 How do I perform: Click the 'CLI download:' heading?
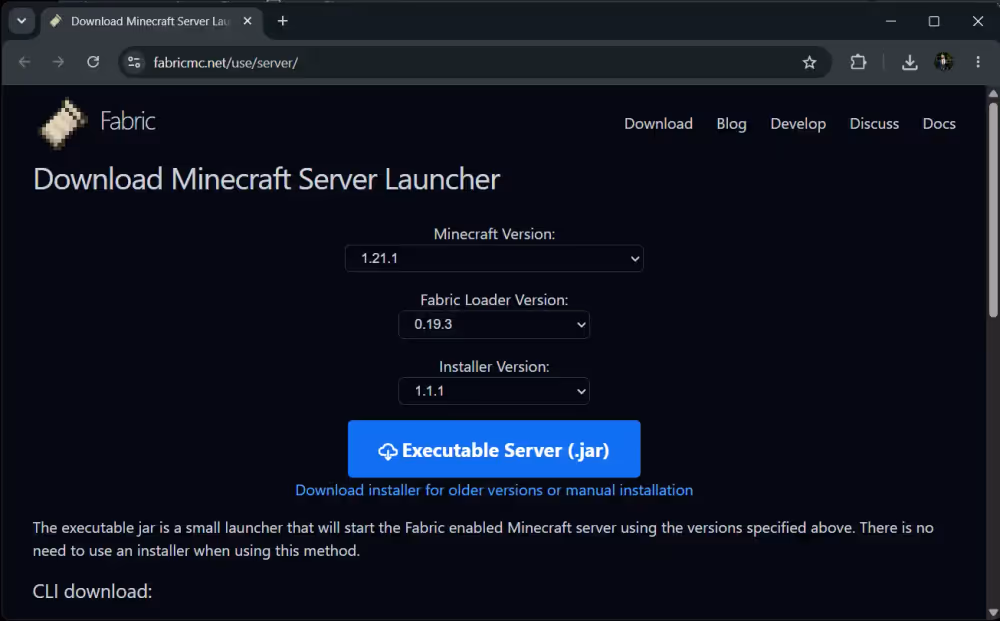92,592
